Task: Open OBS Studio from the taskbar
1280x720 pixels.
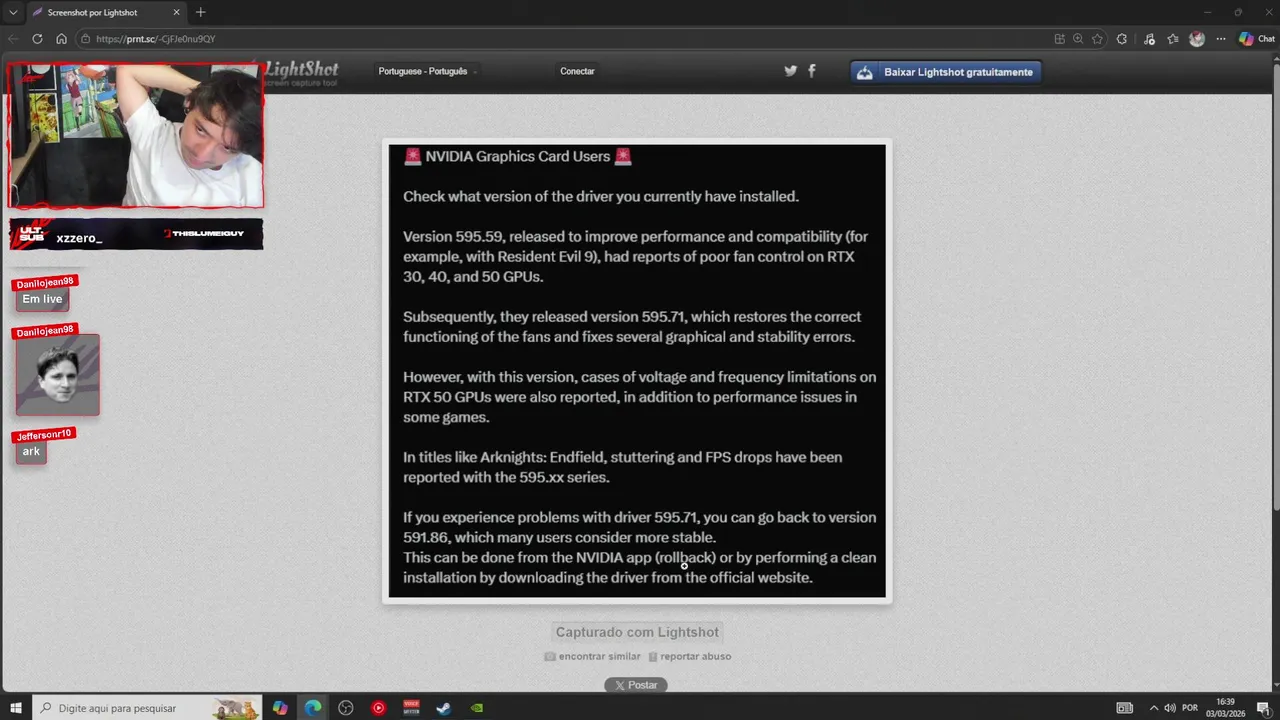Action: click(346, 708)
